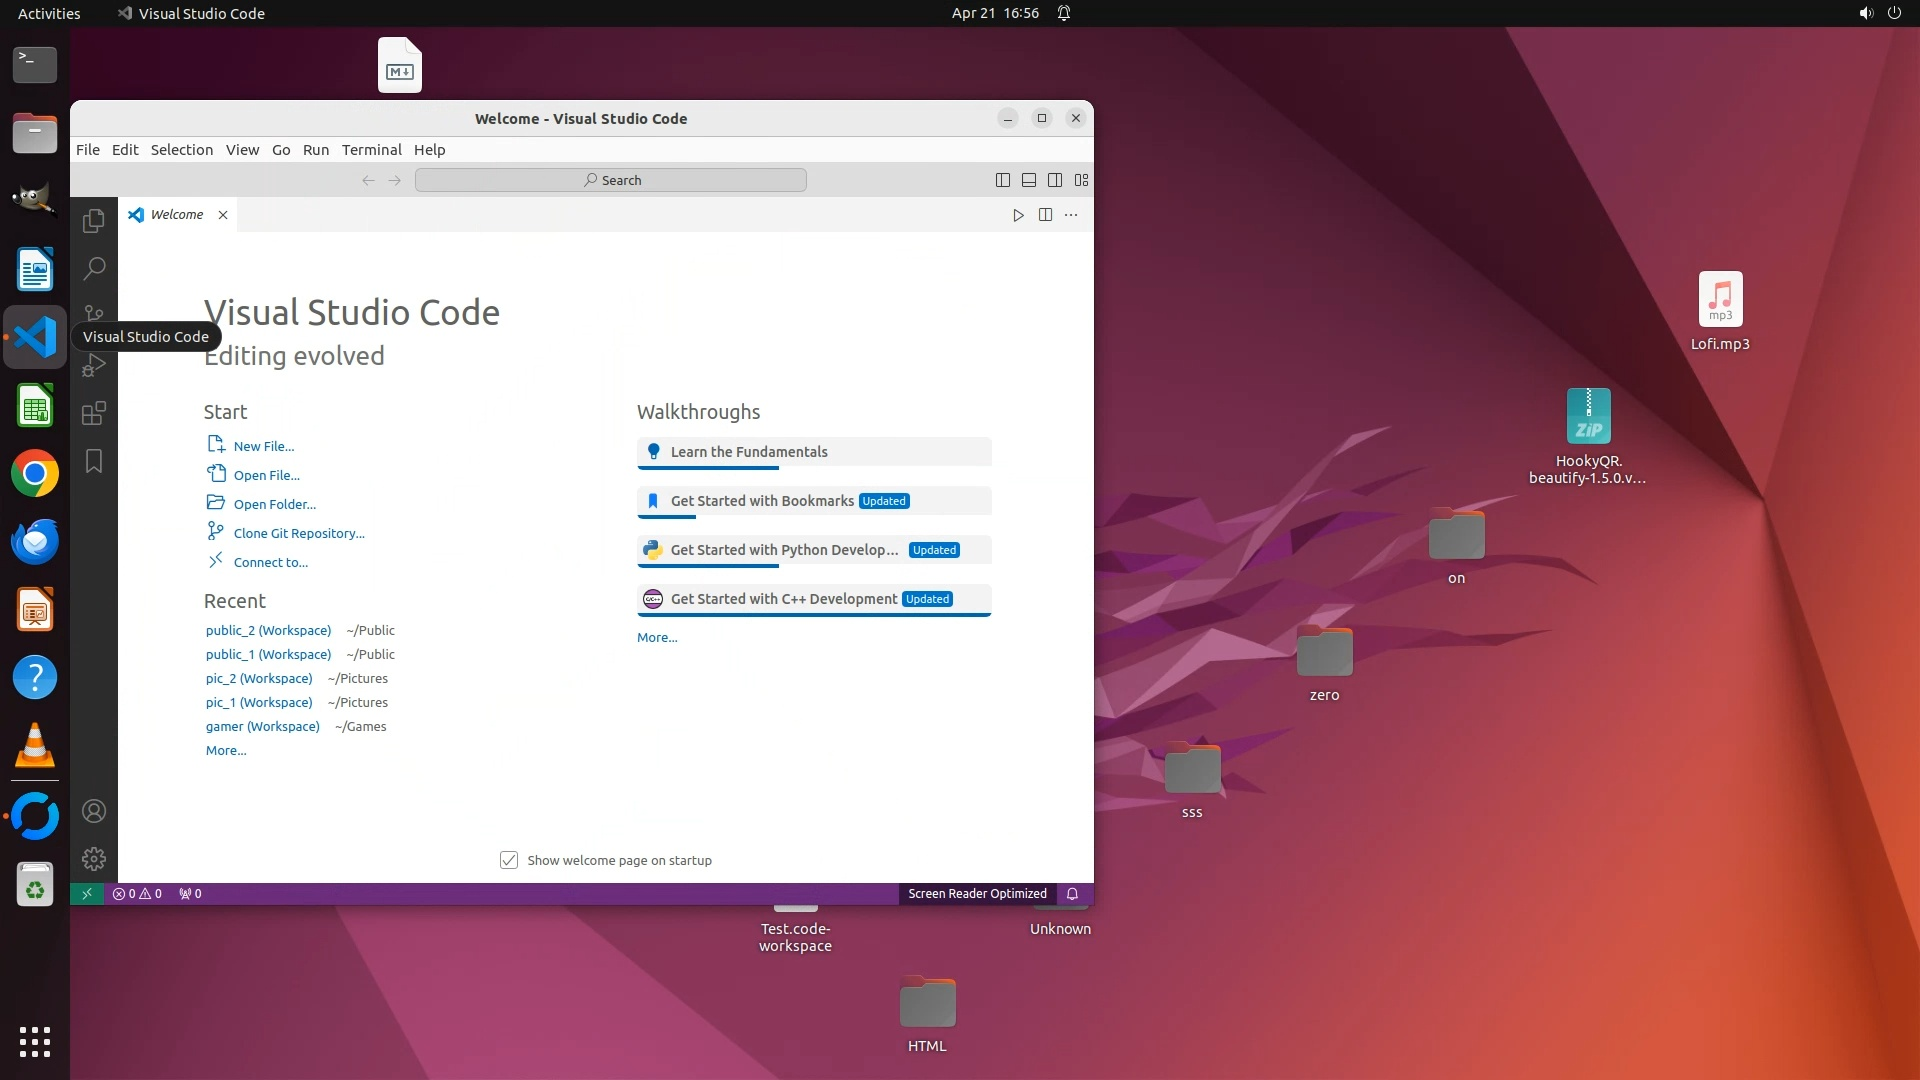Open the Manage gear icon
Image resolution: width=1920 pixels, height=1080 pixels.
click(x=94, y=859)
